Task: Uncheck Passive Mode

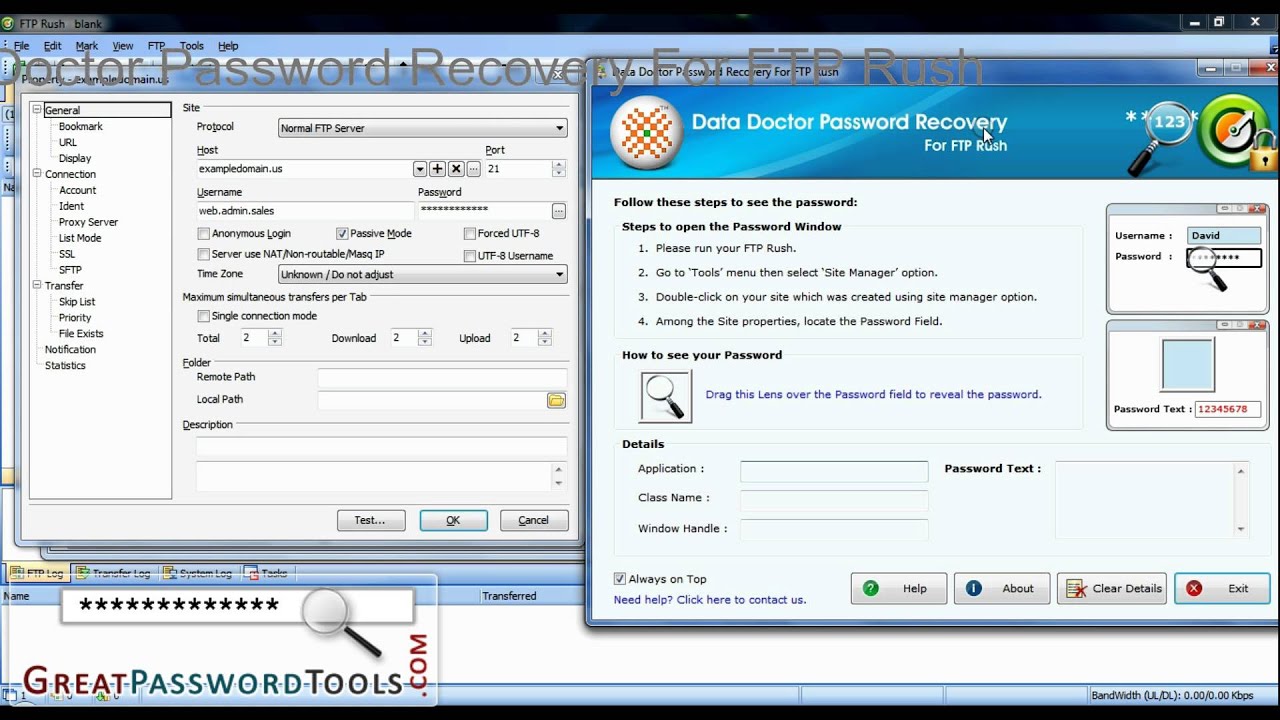Action: (x=342, y=234)
